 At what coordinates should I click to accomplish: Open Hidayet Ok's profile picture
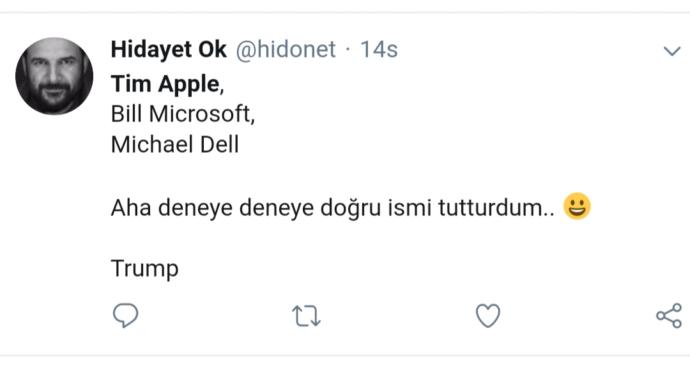[x=54, y=76]
